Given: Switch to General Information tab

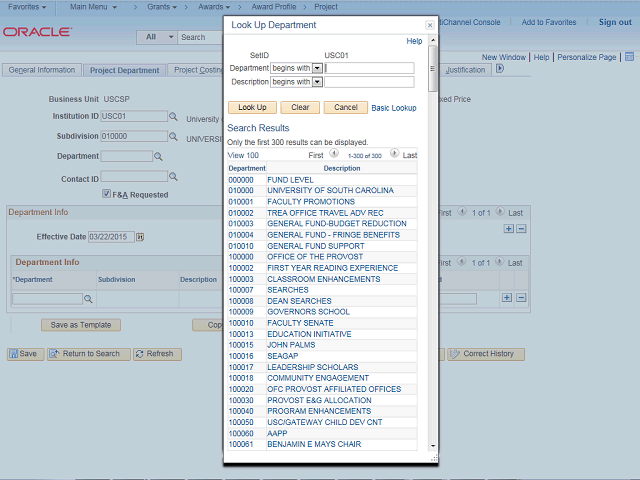Looking at the screenshot, I should [x=42, y=70].
